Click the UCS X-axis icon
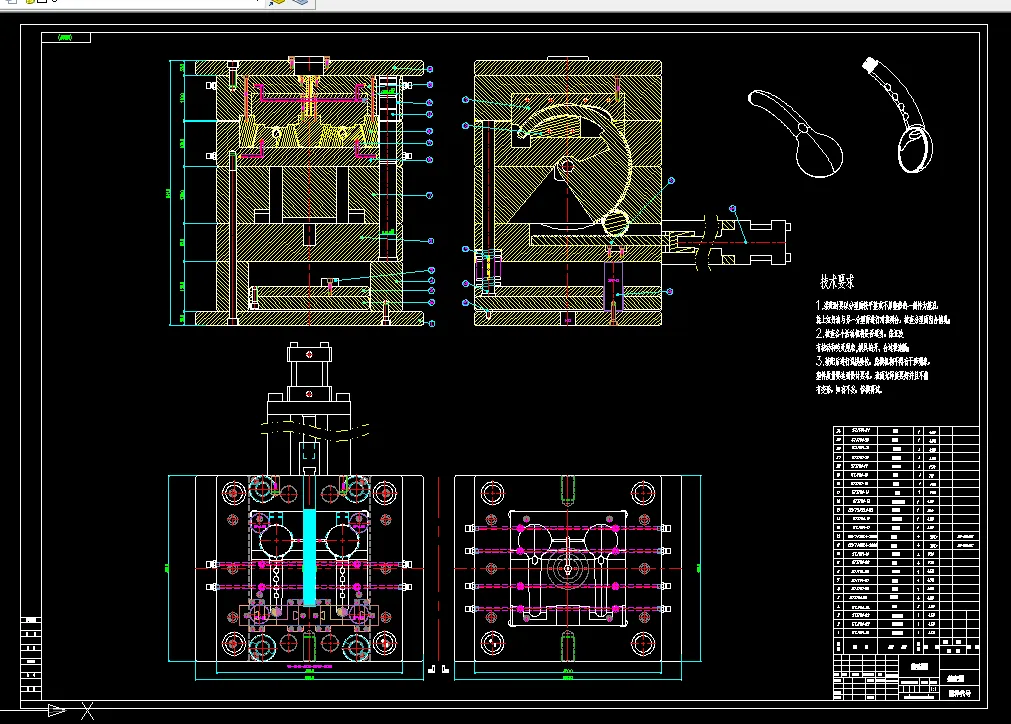Viewport: 1011px width, 724px height. pos(88,711)
